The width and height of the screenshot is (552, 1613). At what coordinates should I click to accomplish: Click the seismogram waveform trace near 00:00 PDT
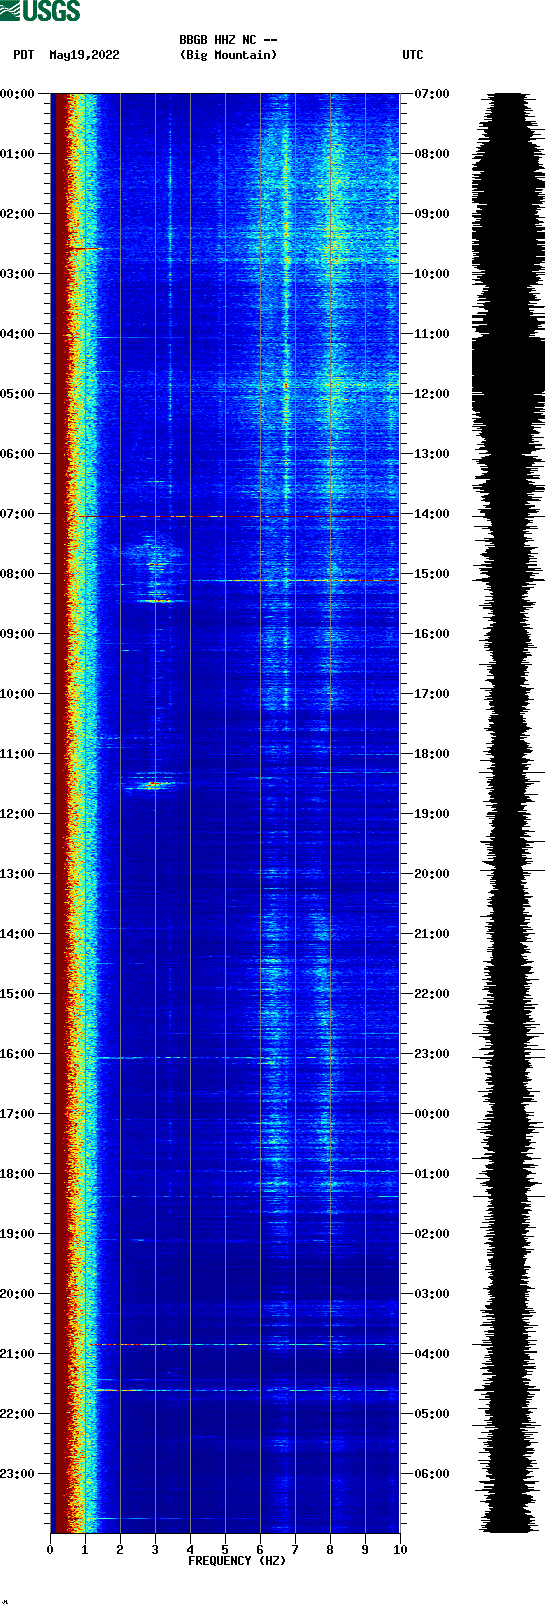coord(508,100)
